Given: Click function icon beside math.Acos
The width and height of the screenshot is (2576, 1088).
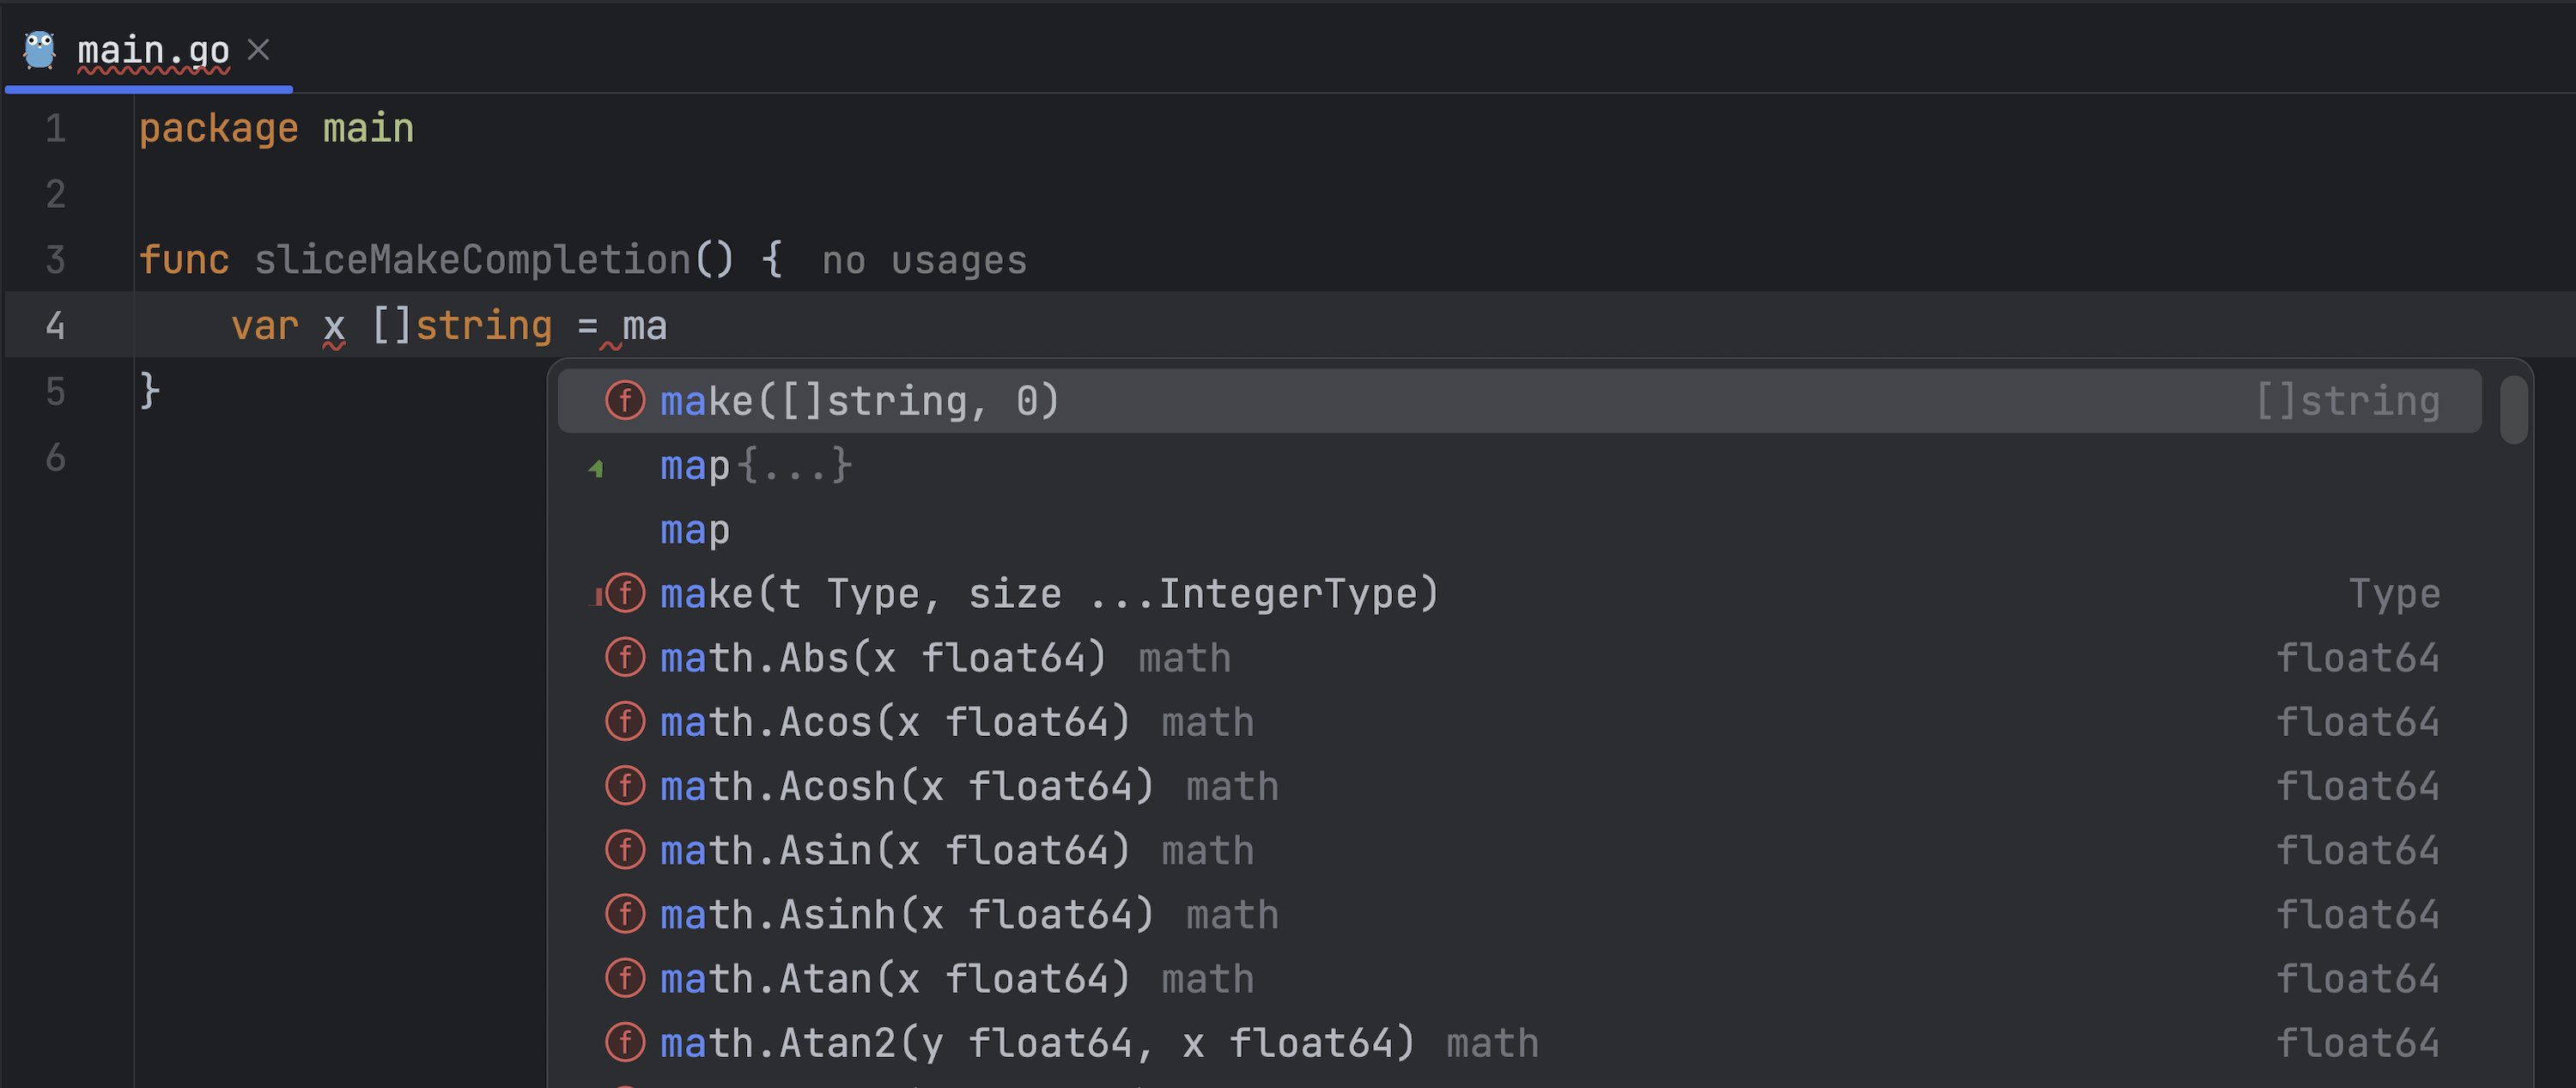Looking at the screenshot, I should pyautogui.click(x=625, y=722).
